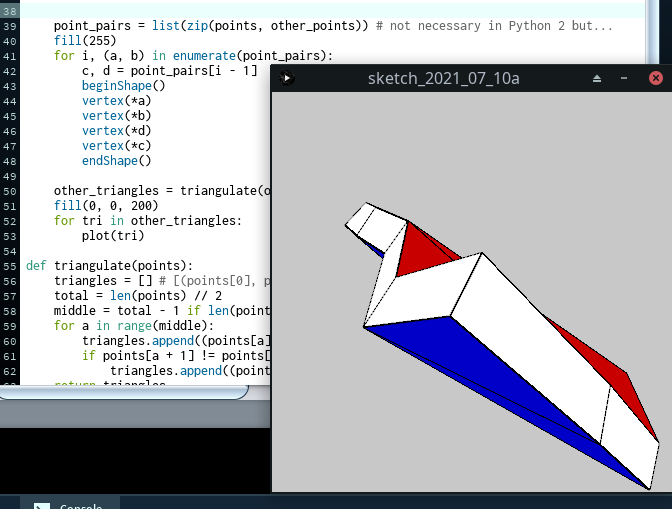Click the 'for tri in other_triangles:' line
The image size is (672, 509).
tap(148, 221)
